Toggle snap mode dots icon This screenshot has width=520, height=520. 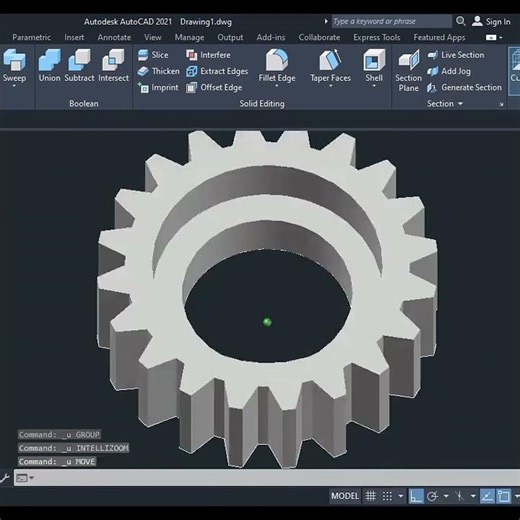point(387,496)
